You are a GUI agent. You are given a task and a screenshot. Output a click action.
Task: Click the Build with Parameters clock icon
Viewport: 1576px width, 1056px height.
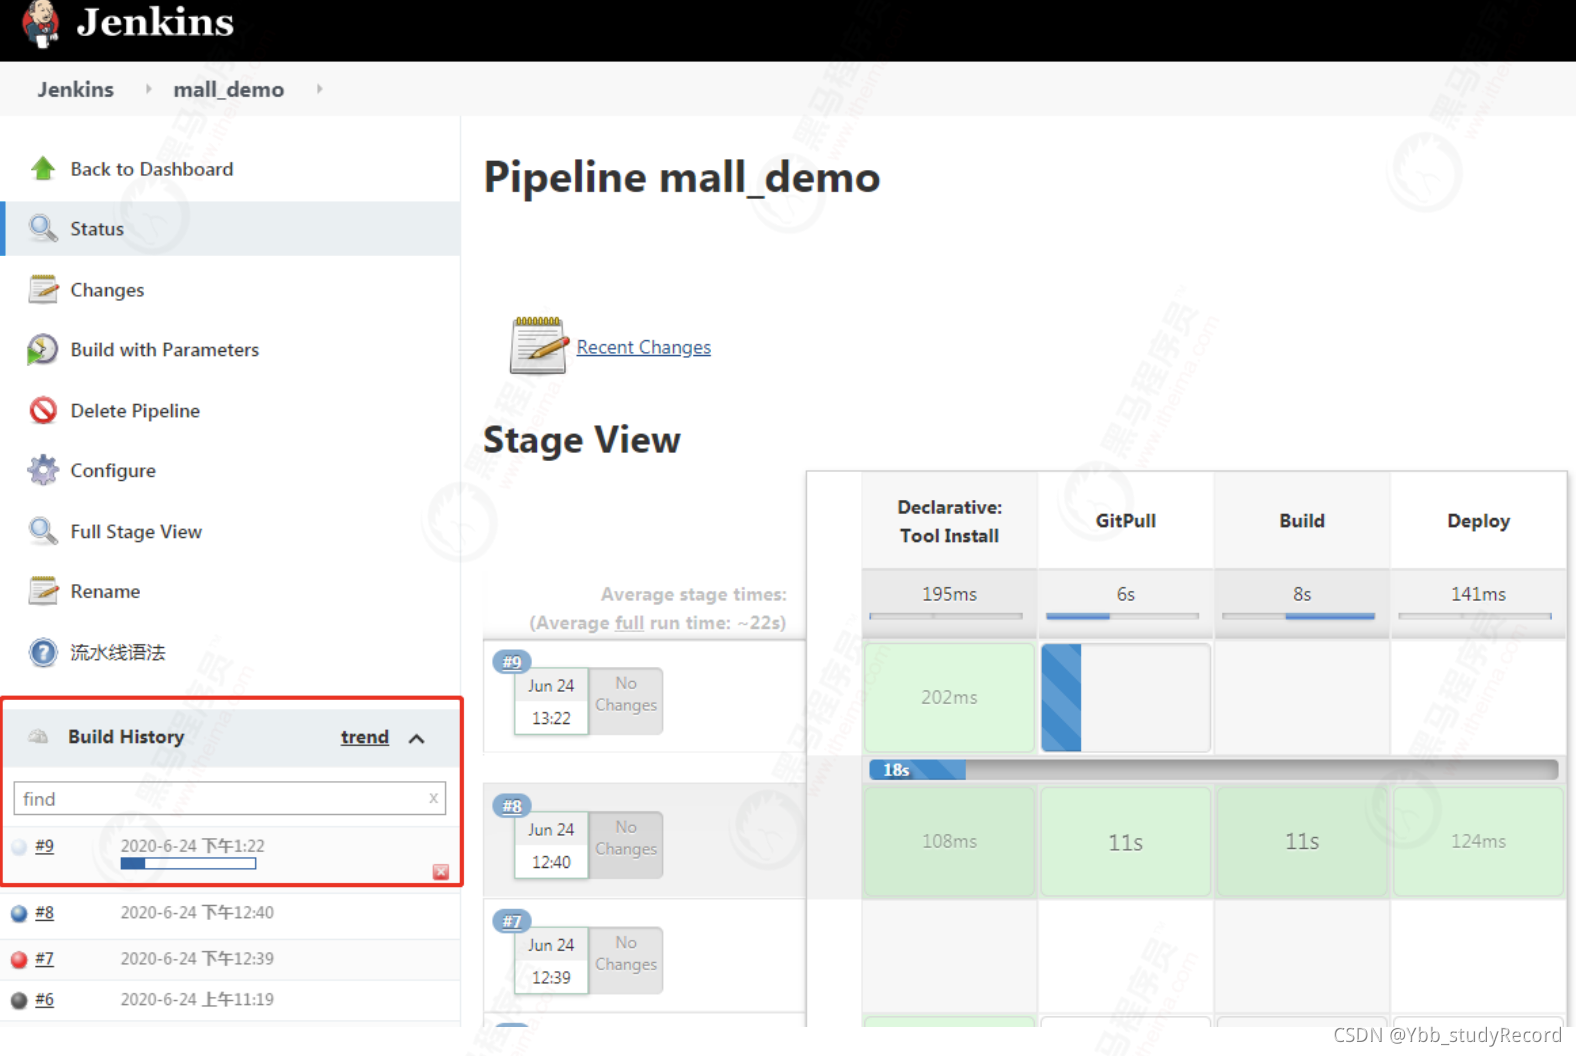tap(42, 349)
